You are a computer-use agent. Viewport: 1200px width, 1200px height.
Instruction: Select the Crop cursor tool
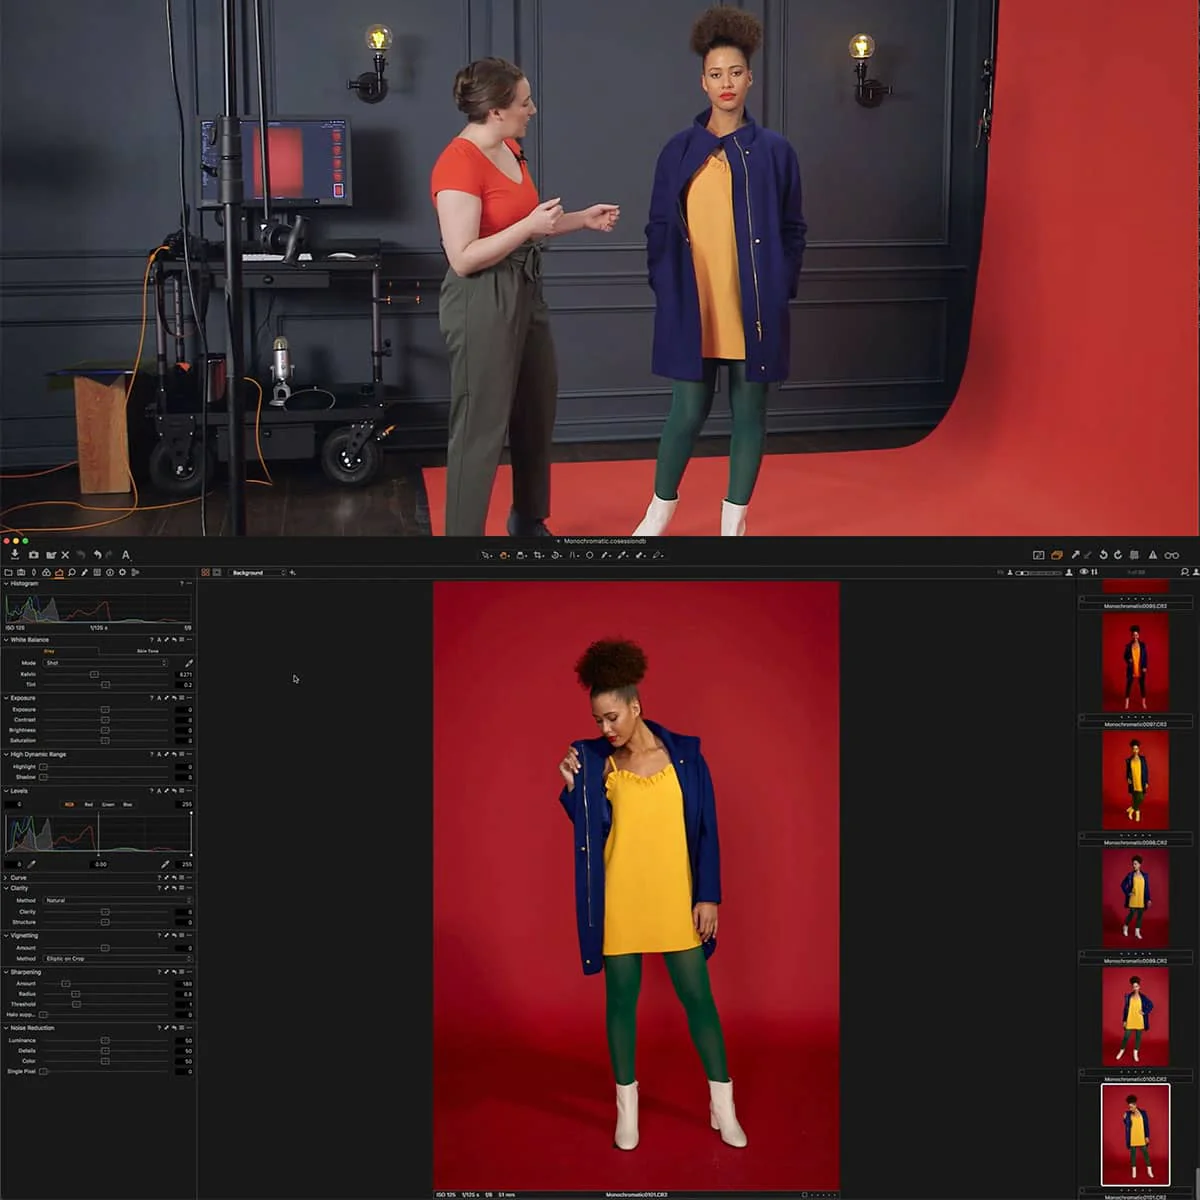click(538, 555)
